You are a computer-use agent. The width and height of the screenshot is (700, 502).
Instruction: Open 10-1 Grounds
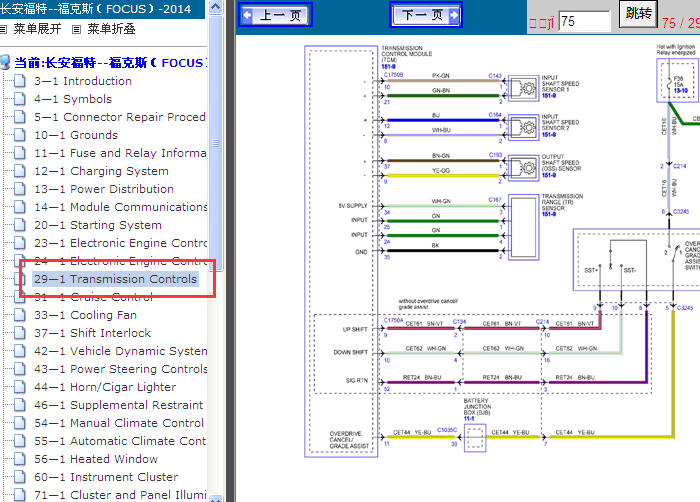point(76,135)
